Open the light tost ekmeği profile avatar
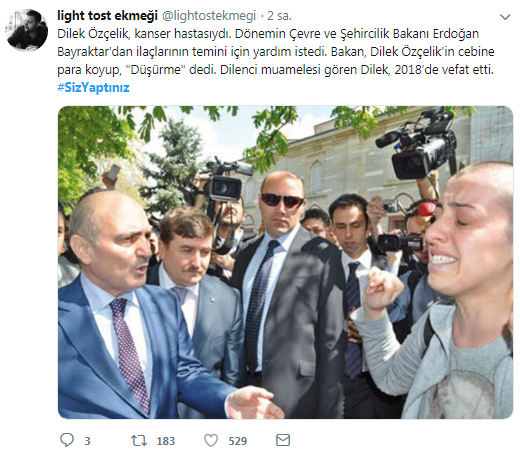This screenshot has width=520, height=455. pos(27,30)
